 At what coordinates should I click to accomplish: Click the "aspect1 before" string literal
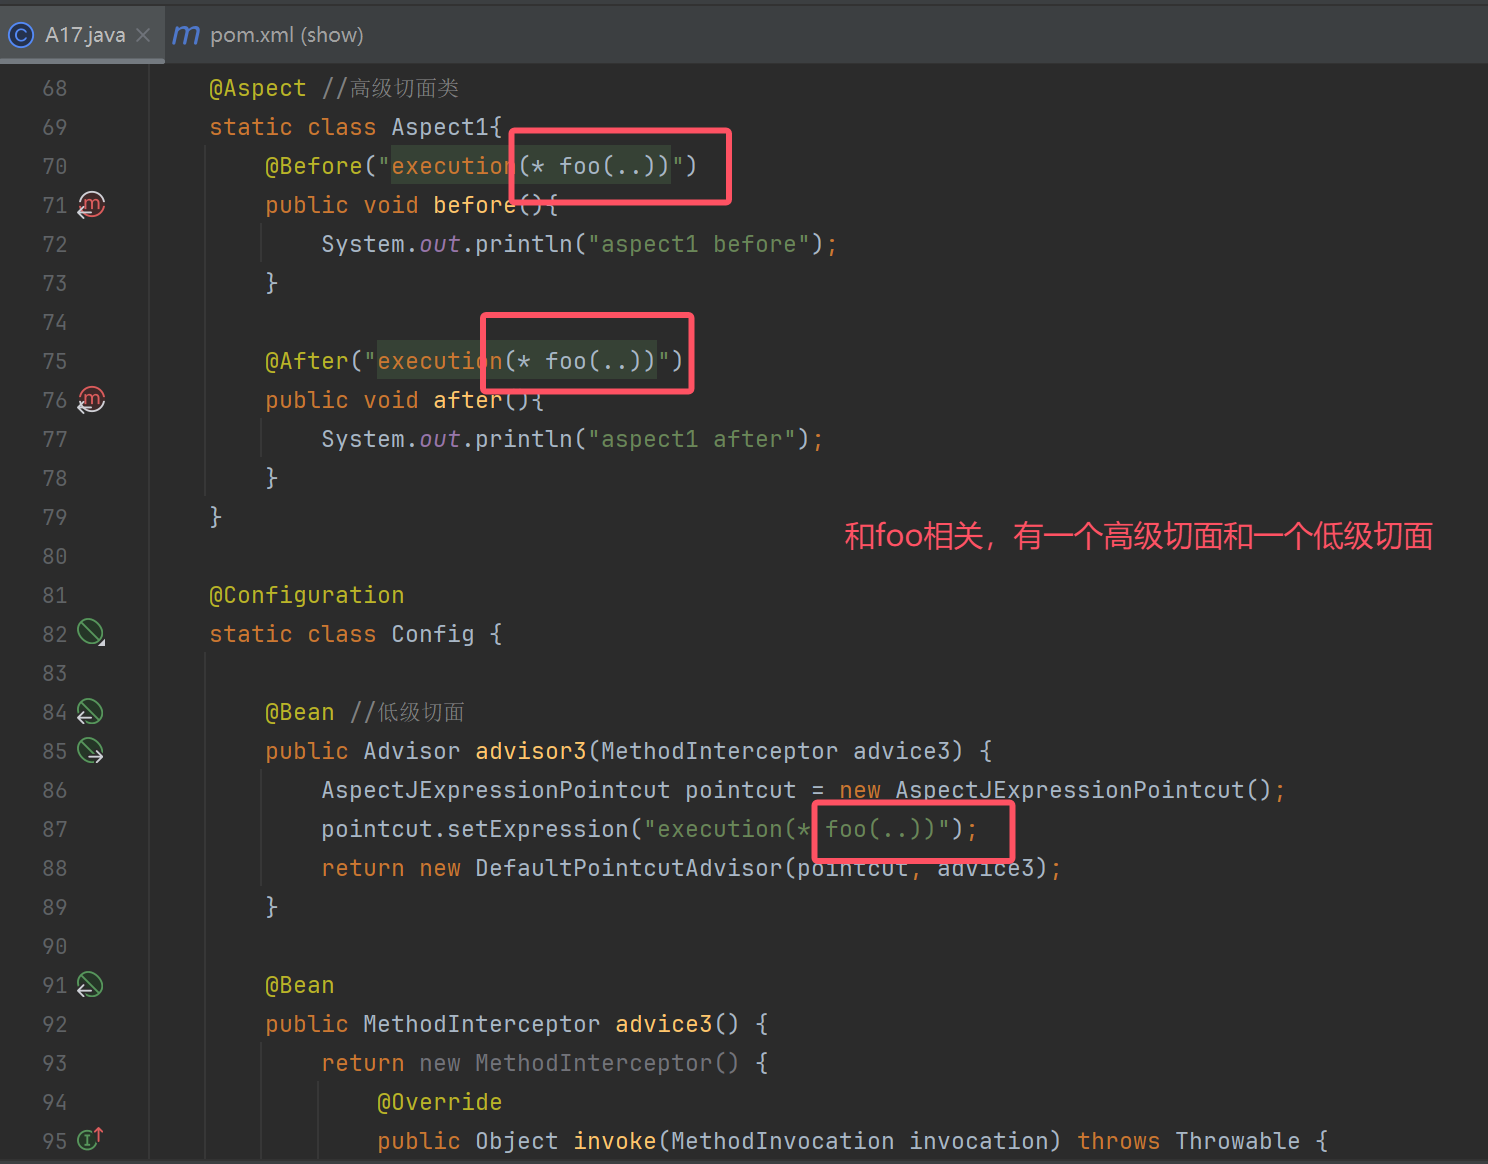(698, 244)
